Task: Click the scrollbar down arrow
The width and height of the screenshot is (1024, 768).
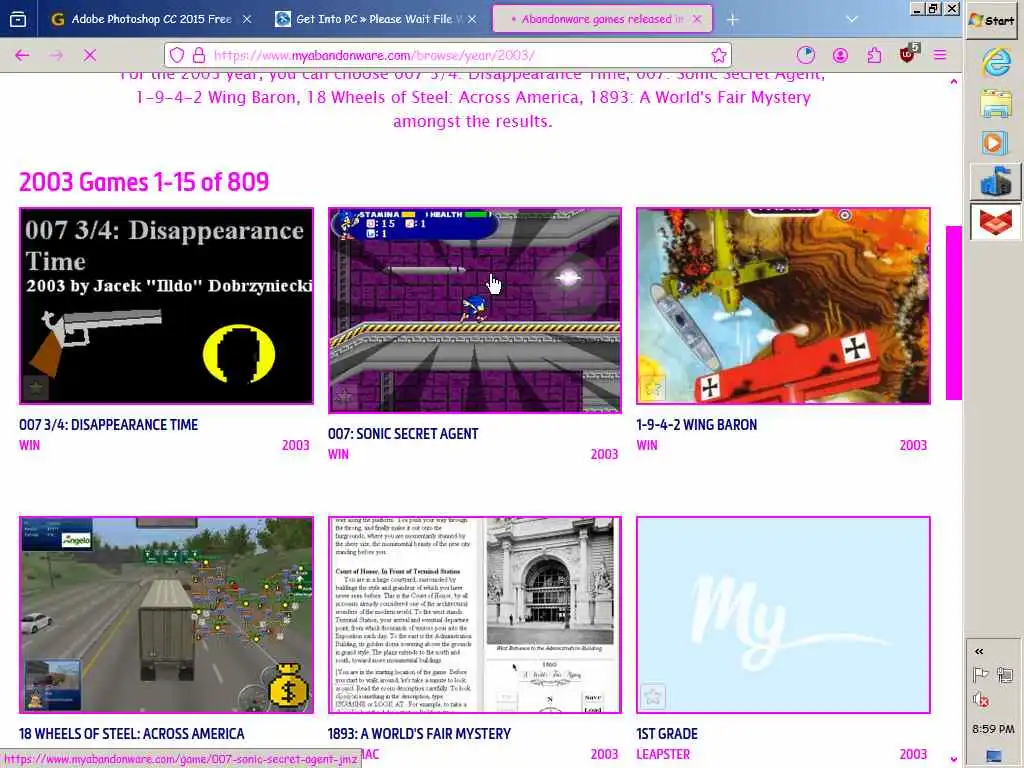Action: [953, 760]
